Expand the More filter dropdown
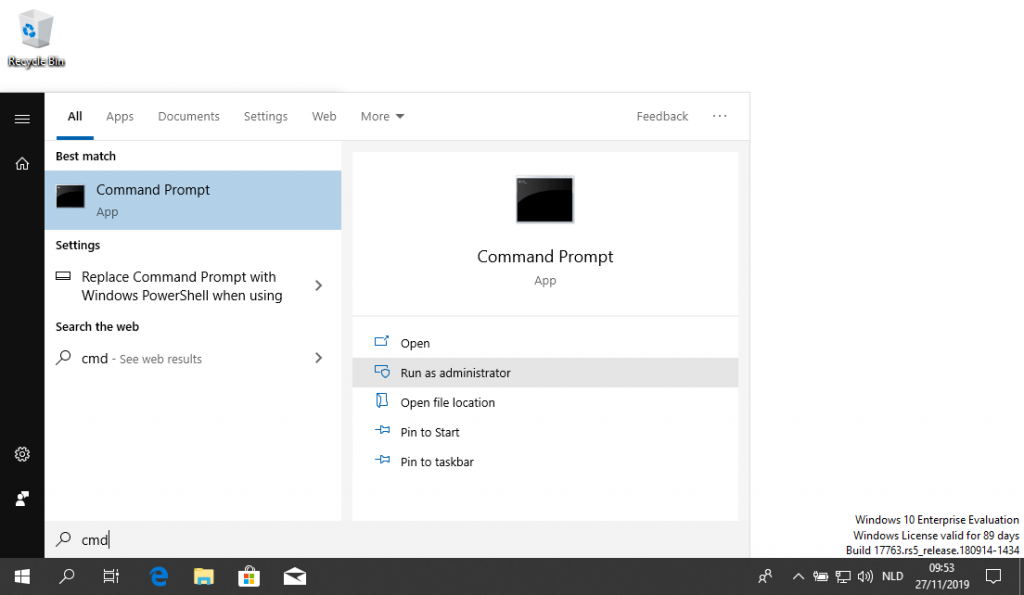1024x595 pixels. (x=383, y=116)
